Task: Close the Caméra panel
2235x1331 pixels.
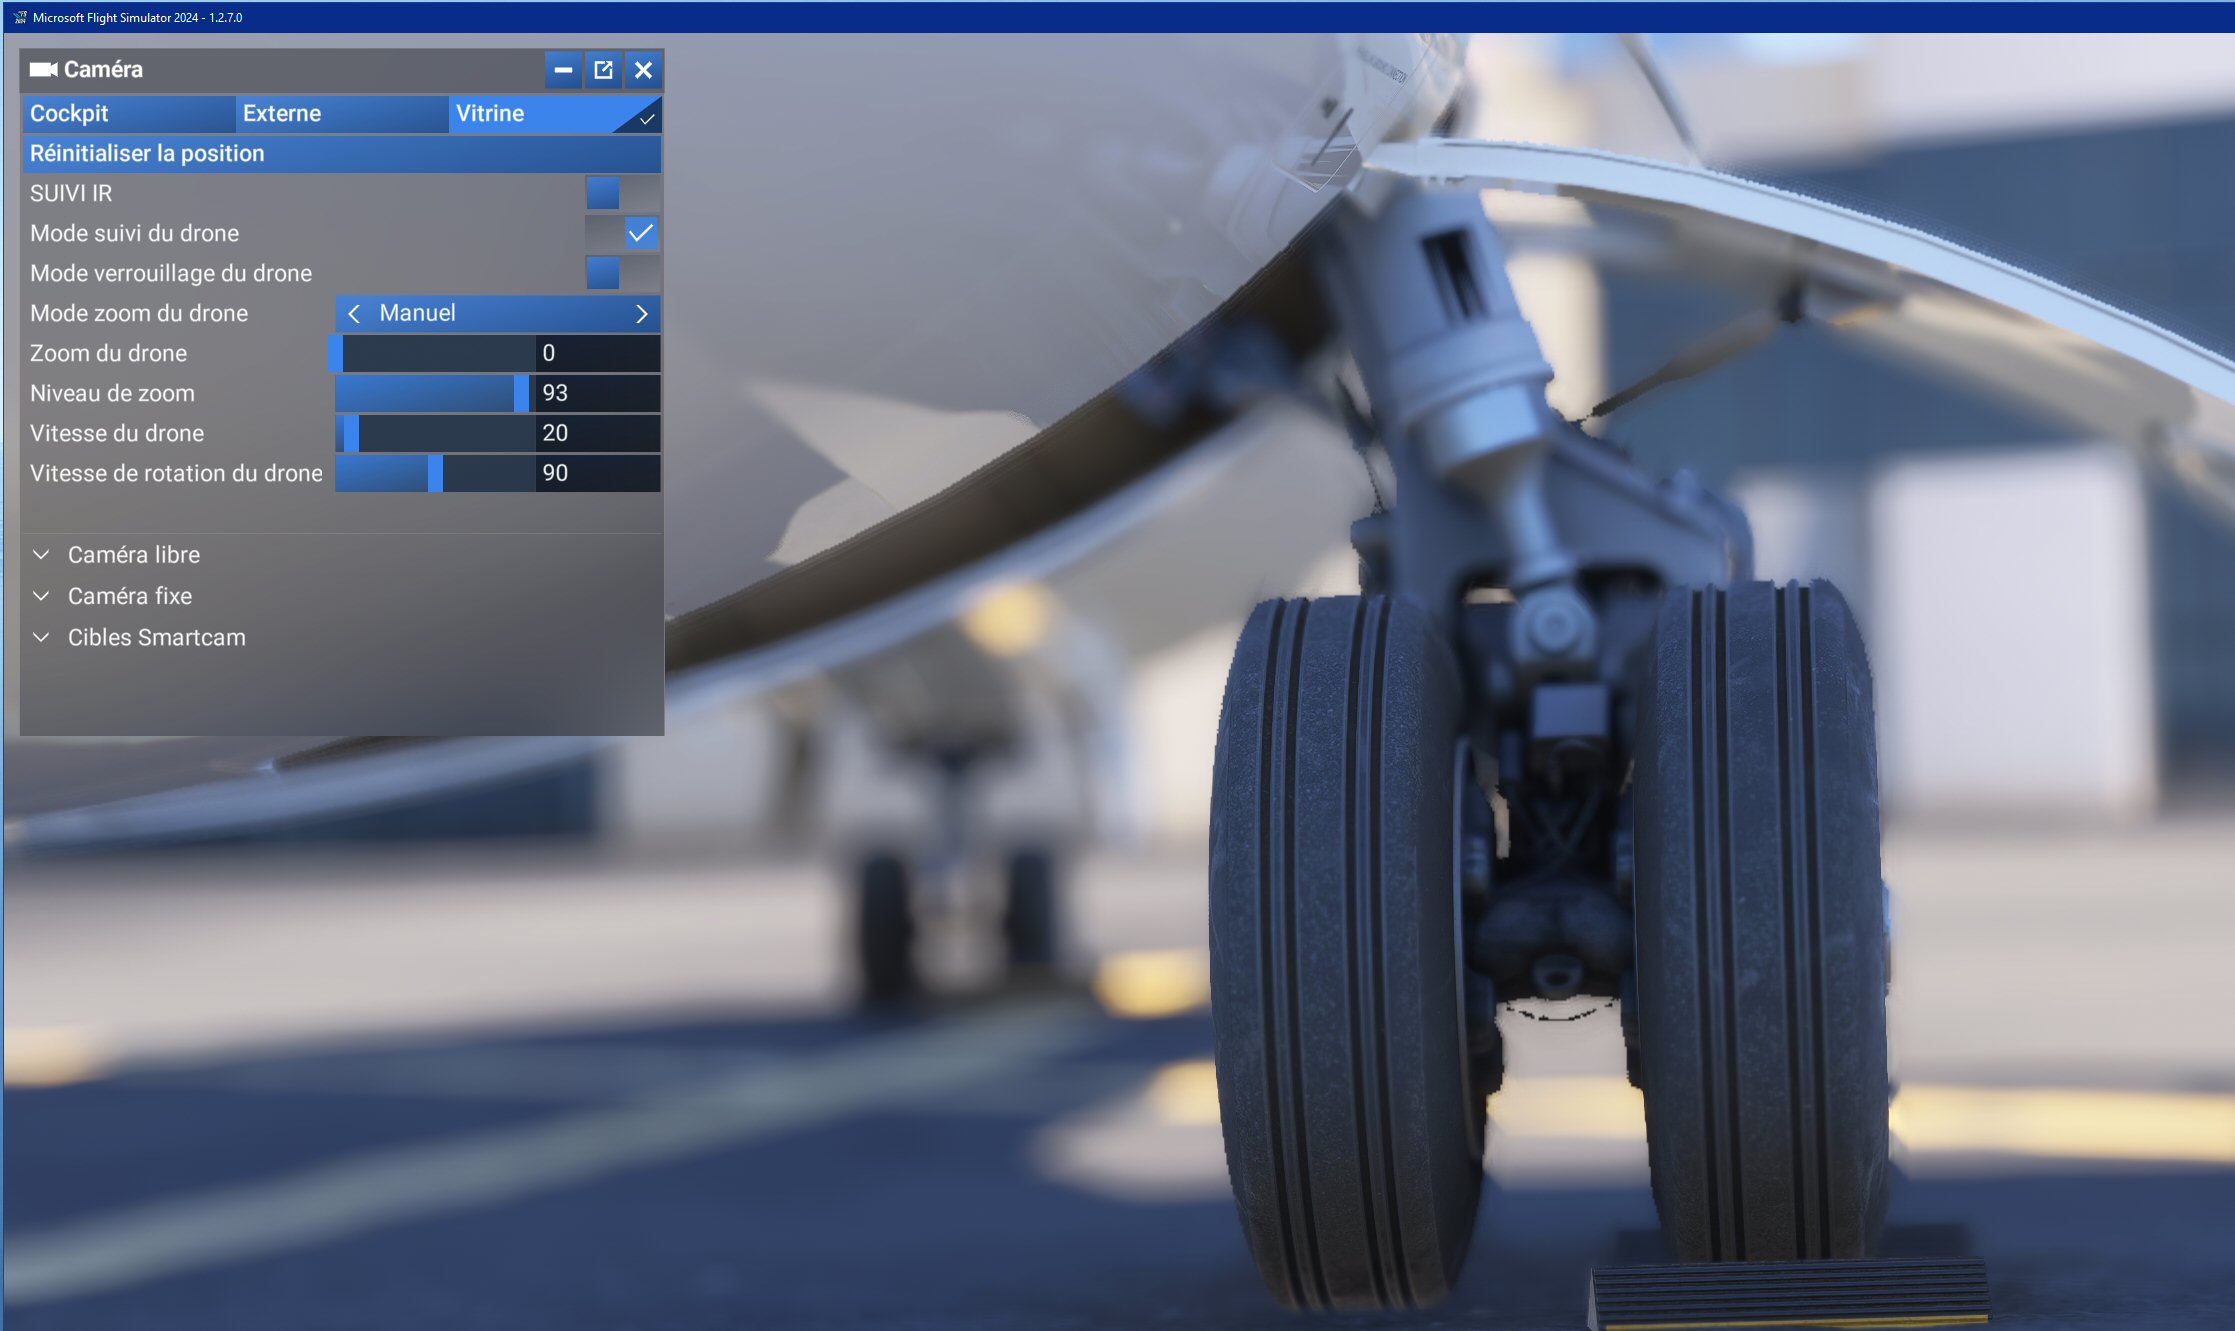Action: [x=643, y=70]
